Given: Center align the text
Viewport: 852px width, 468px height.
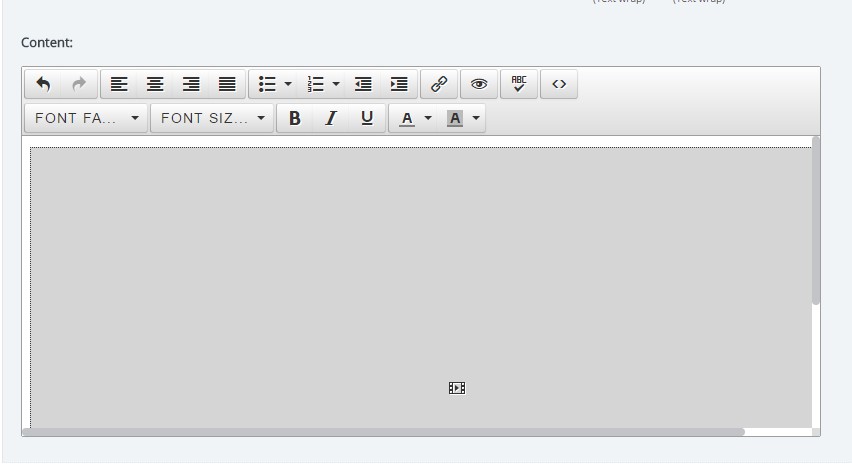Looking at the screenshot, I should click(155, 84).
